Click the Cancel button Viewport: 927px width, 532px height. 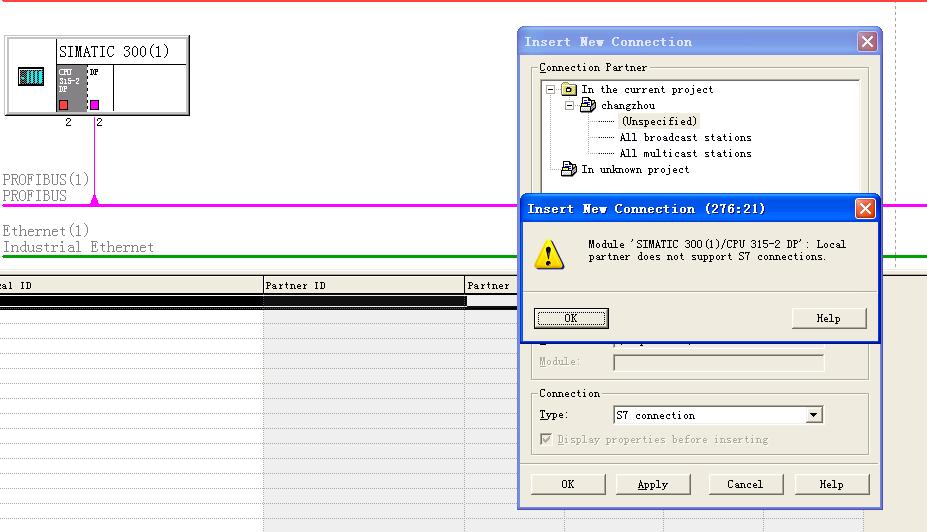[x=745, y=484]
